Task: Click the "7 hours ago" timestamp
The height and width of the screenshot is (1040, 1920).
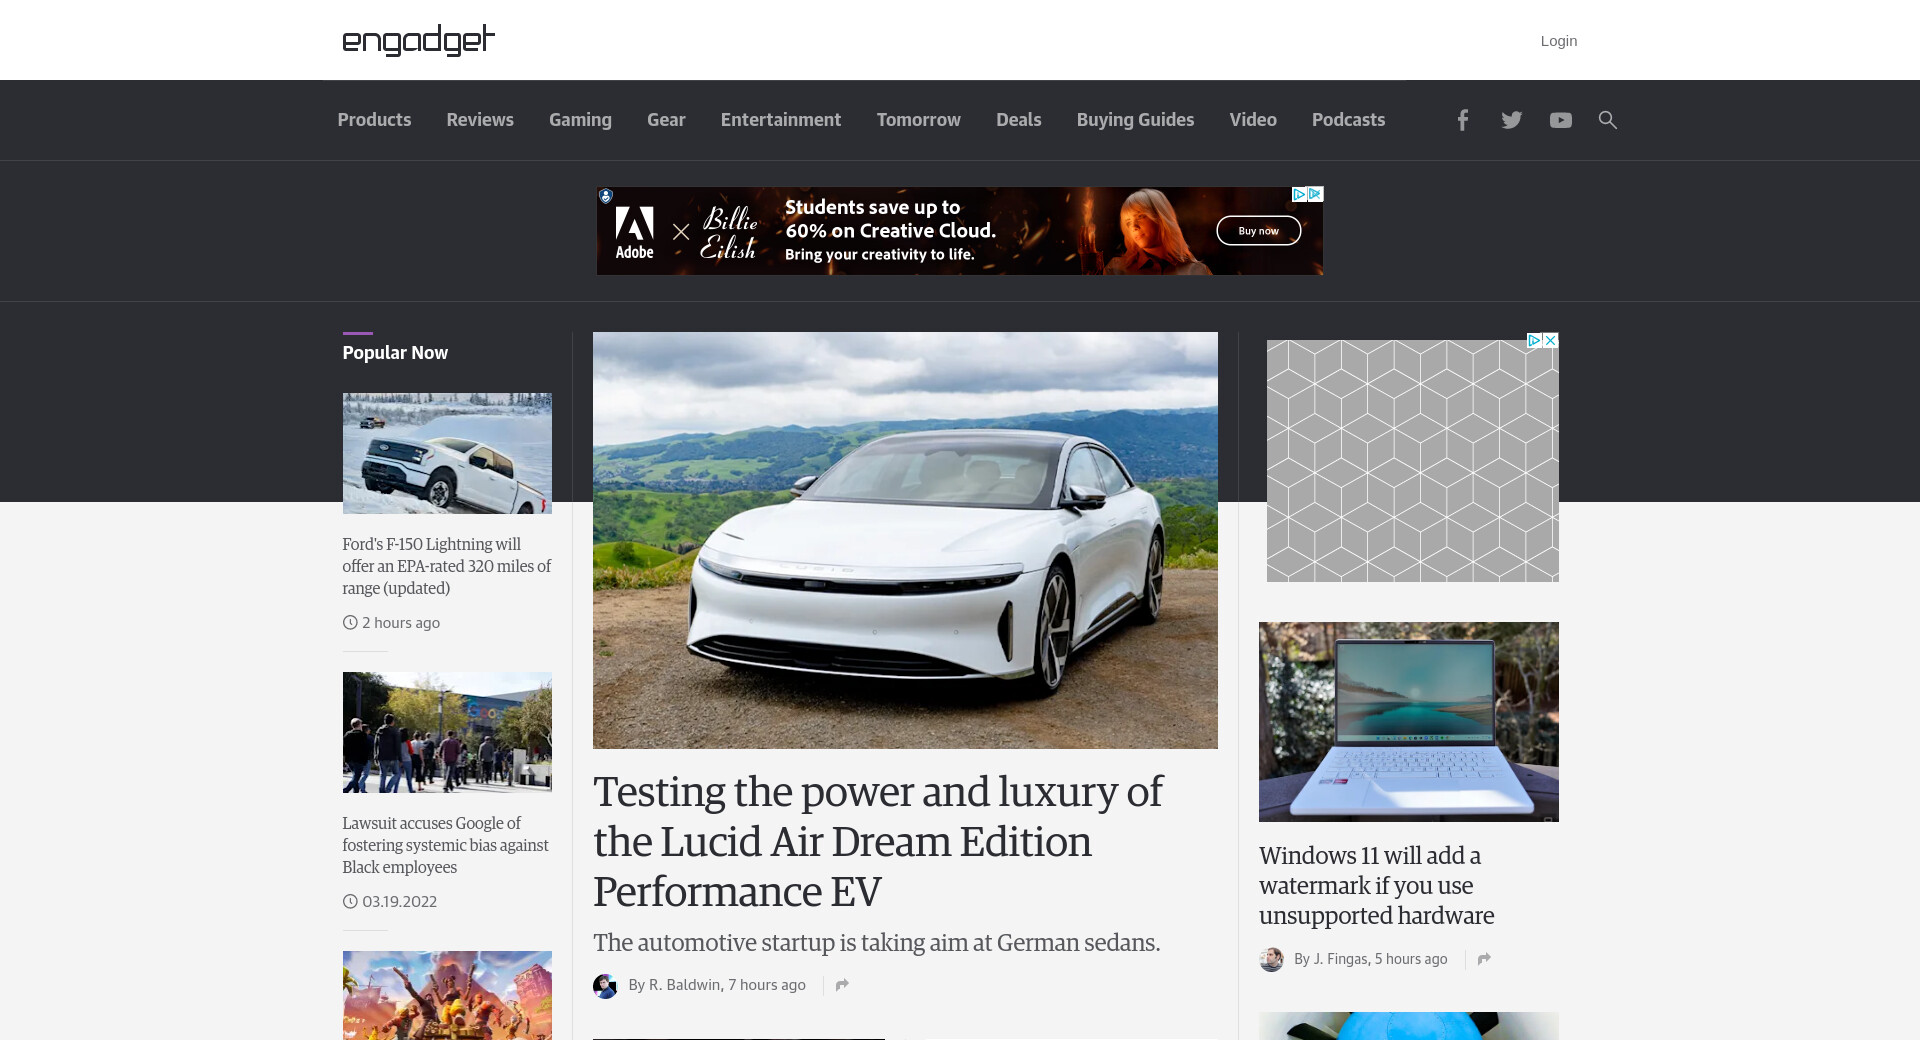Action: pos(767,985)
